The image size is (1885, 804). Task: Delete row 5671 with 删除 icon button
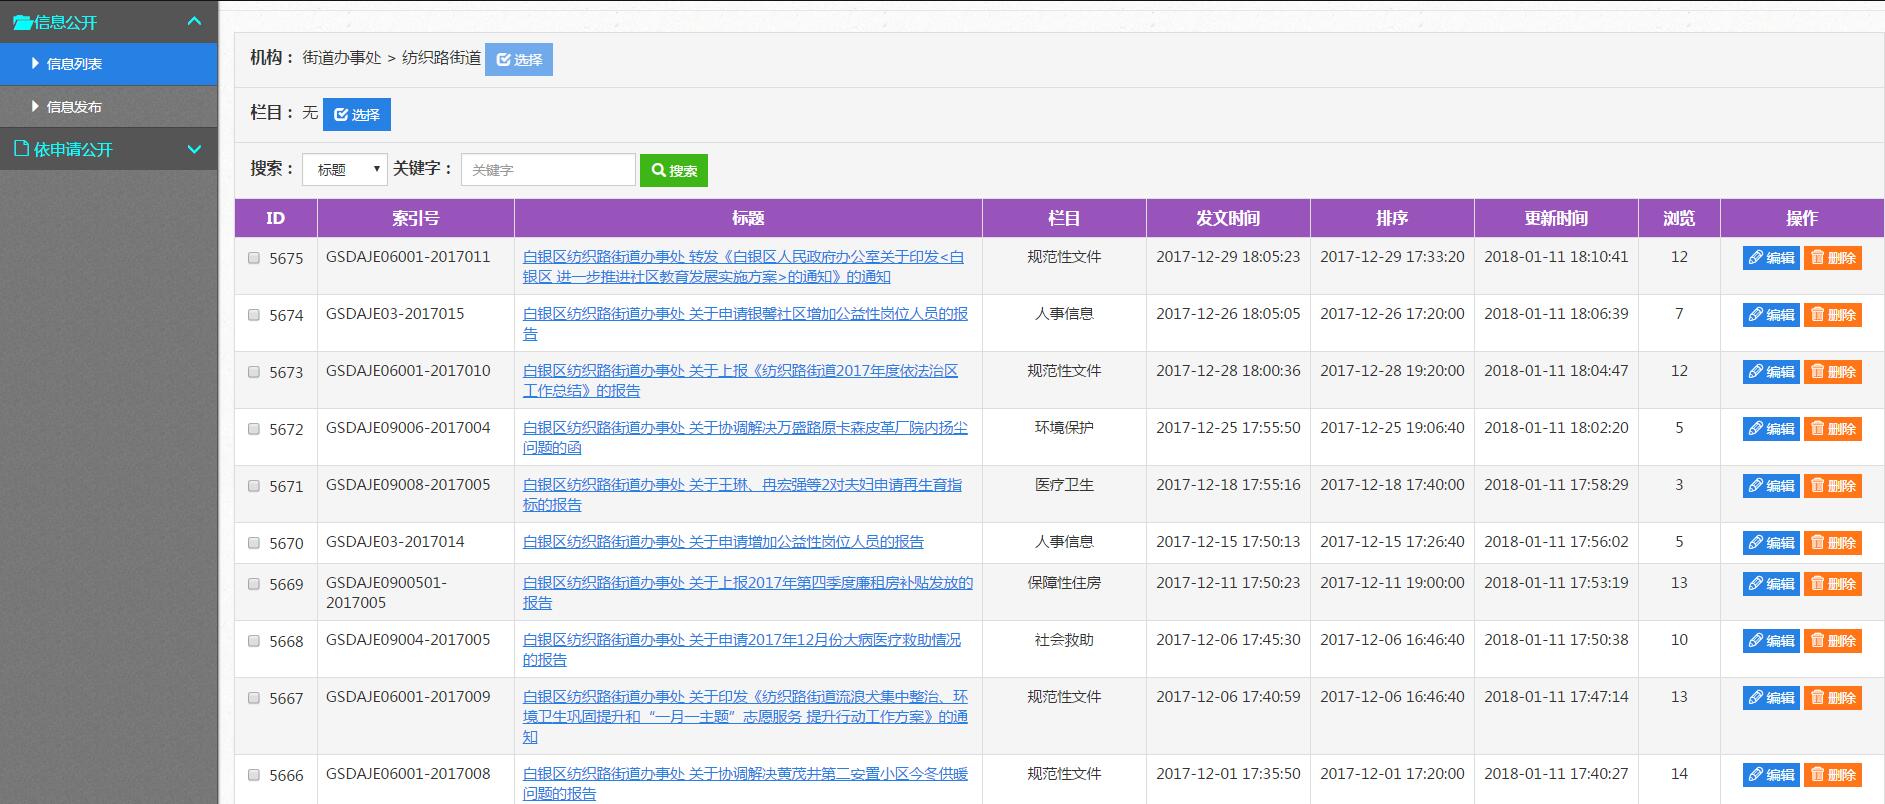coord(1833,486)
